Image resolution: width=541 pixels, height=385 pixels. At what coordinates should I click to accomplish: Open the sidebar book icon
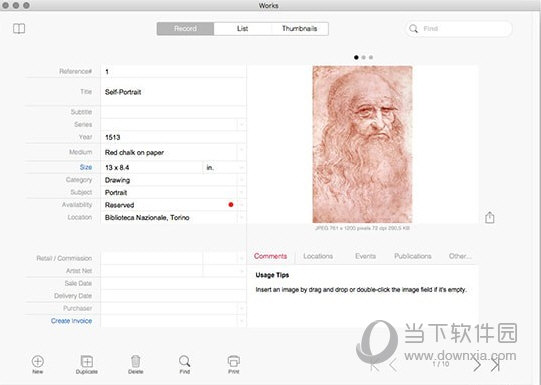(x=19, y=29)
